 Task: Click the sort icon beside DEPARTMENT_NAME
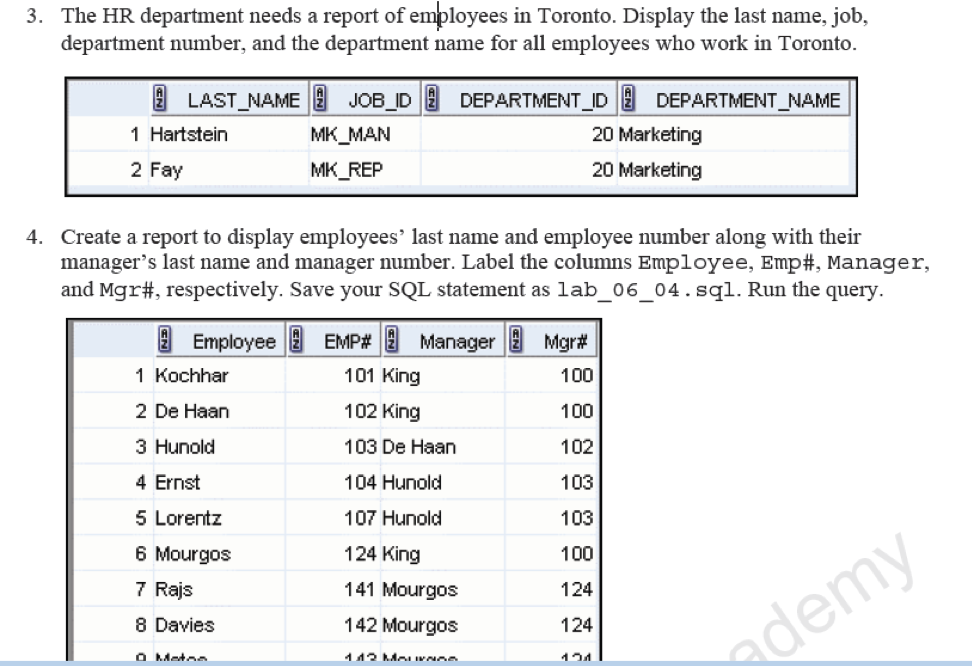627,99
